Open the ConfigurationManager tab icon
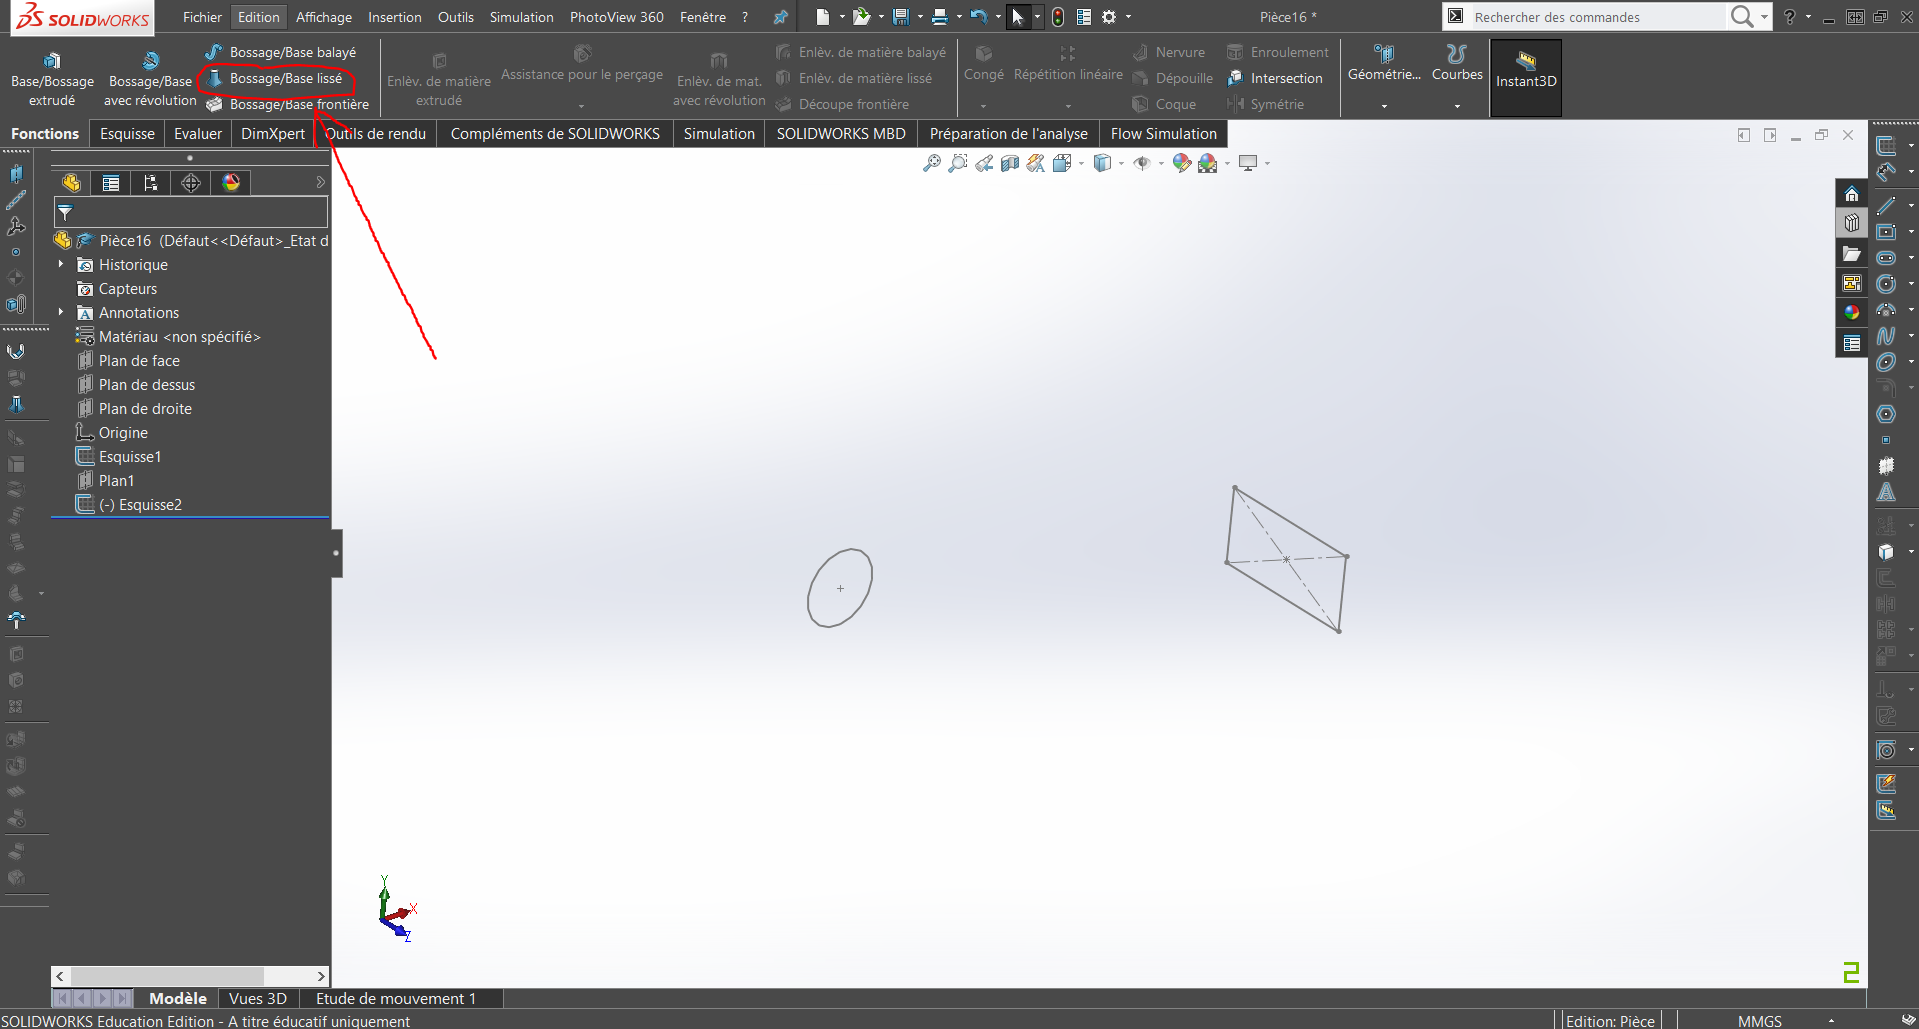Screen dimensions: 1919x1029 (x=151, y=183)
